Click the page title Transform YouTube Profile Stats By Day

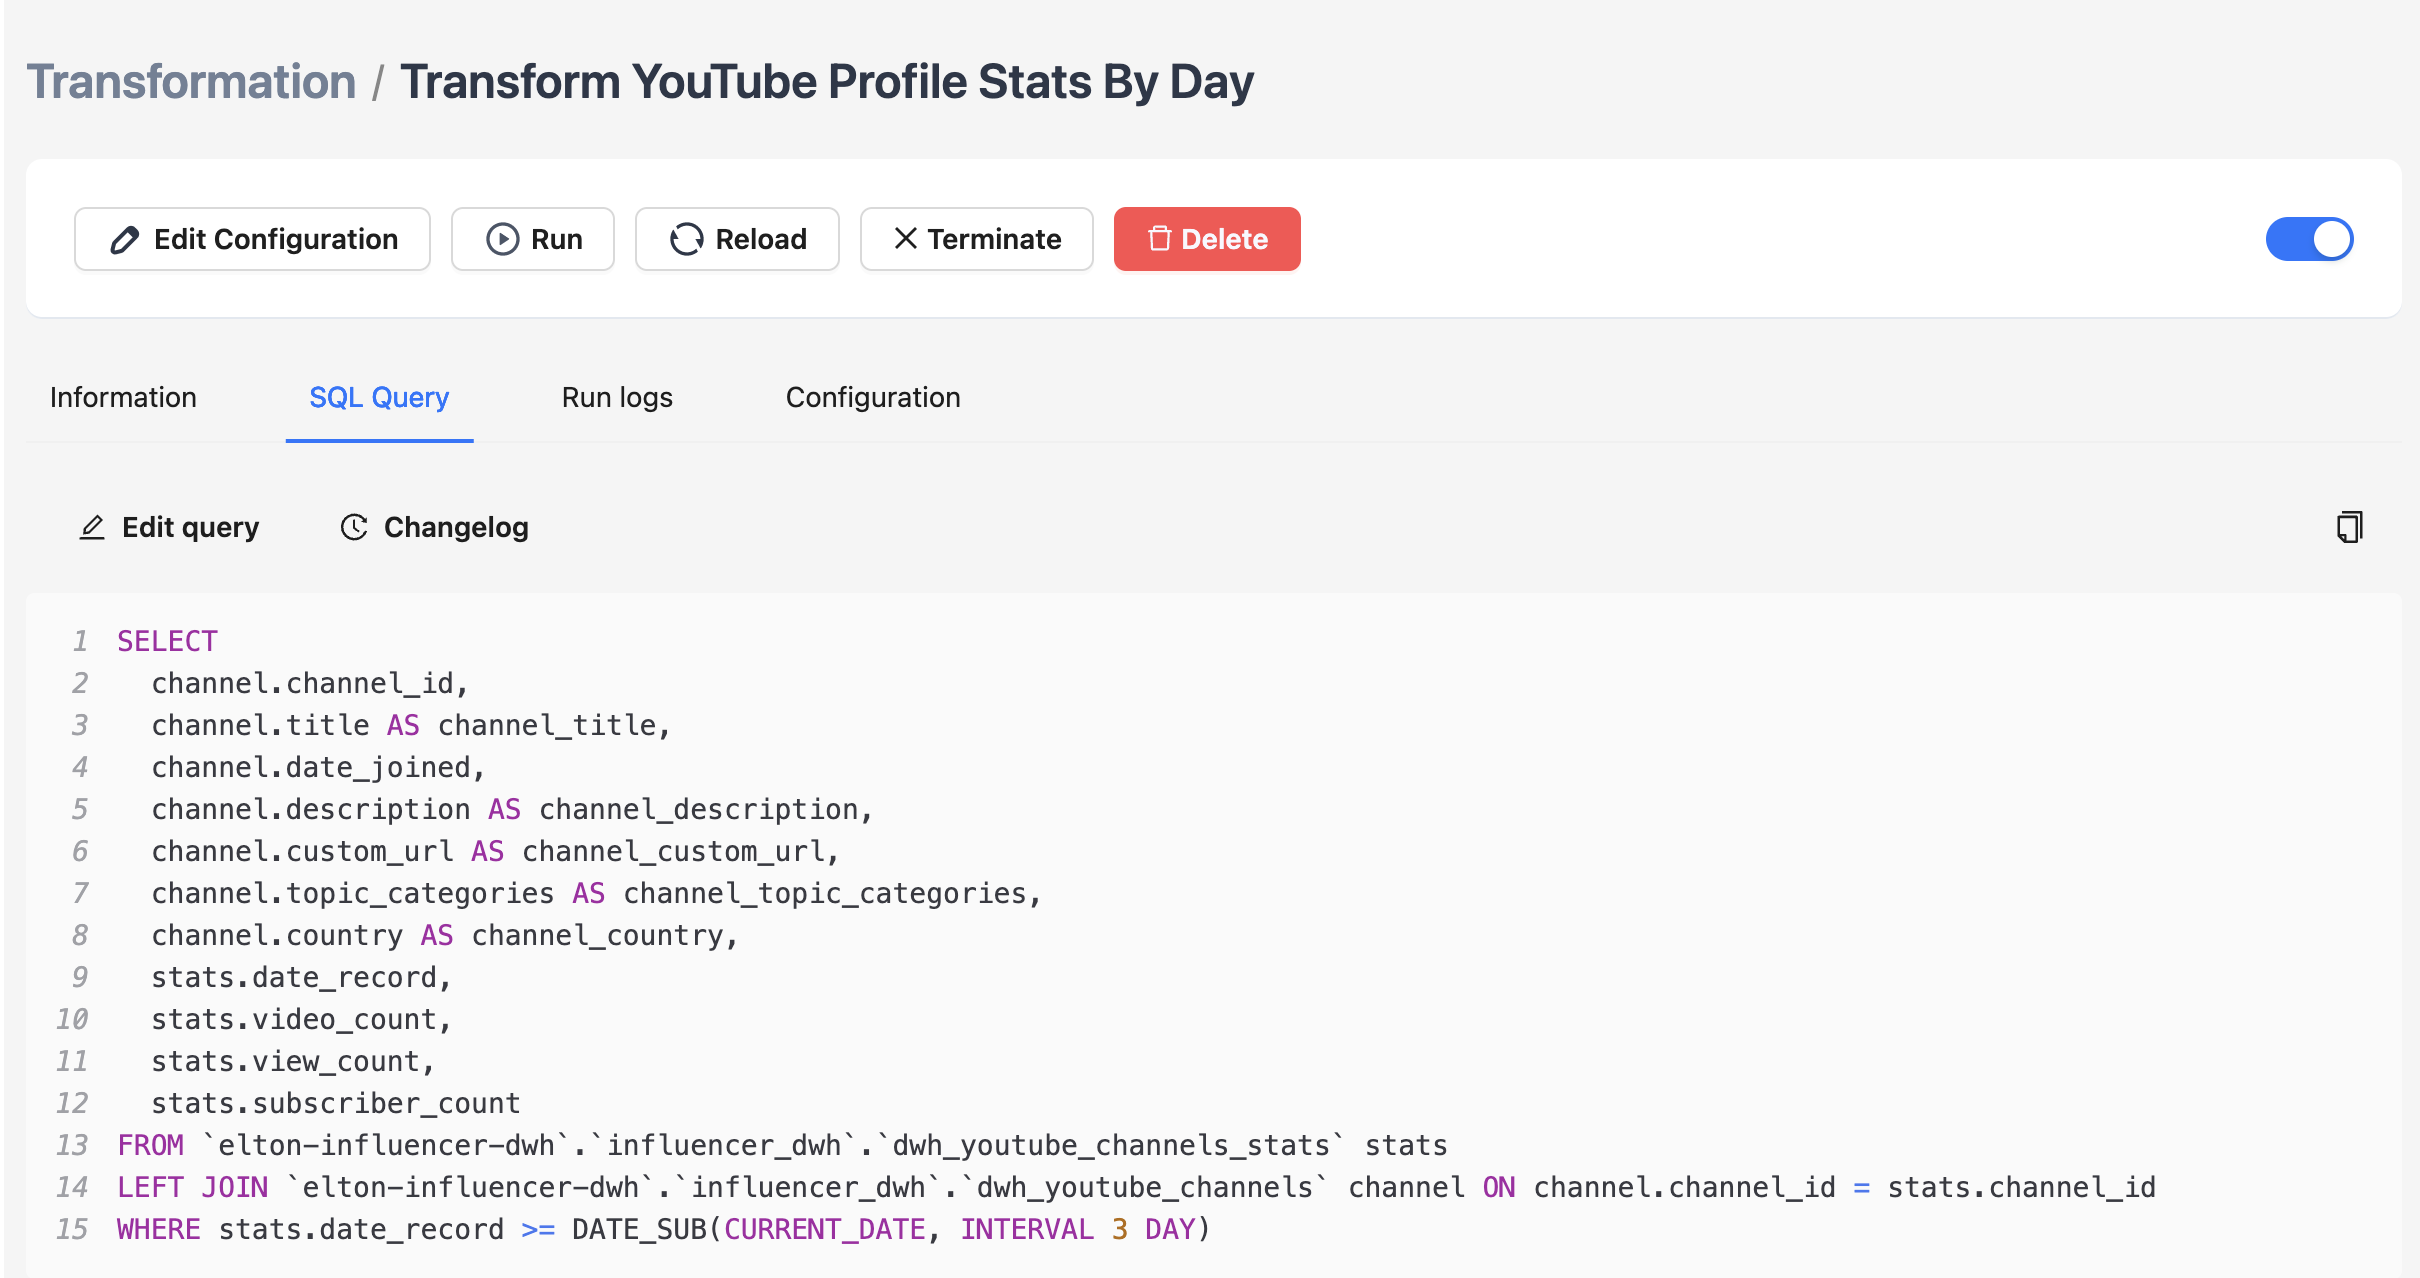click(x=827, y=81)
